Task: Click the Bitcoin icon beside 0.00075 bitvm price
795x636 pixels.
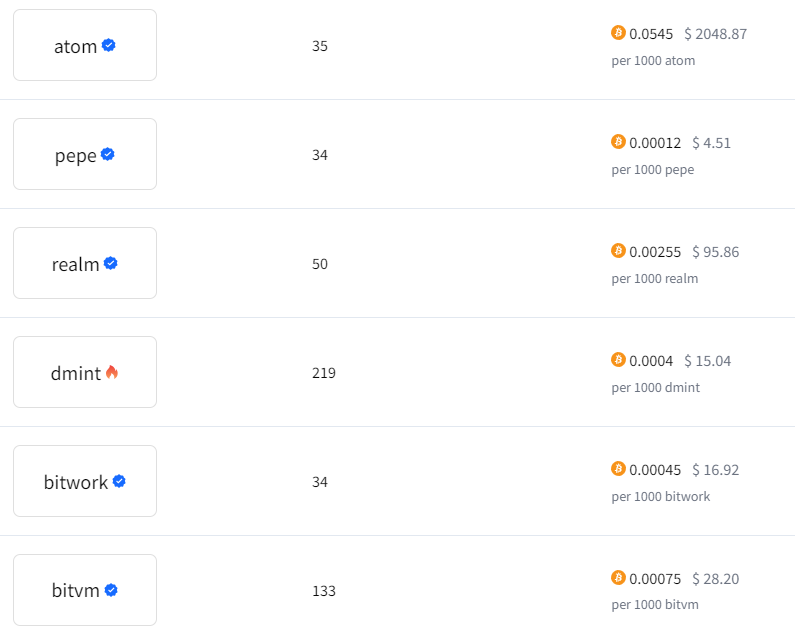Action: [618, 578]
